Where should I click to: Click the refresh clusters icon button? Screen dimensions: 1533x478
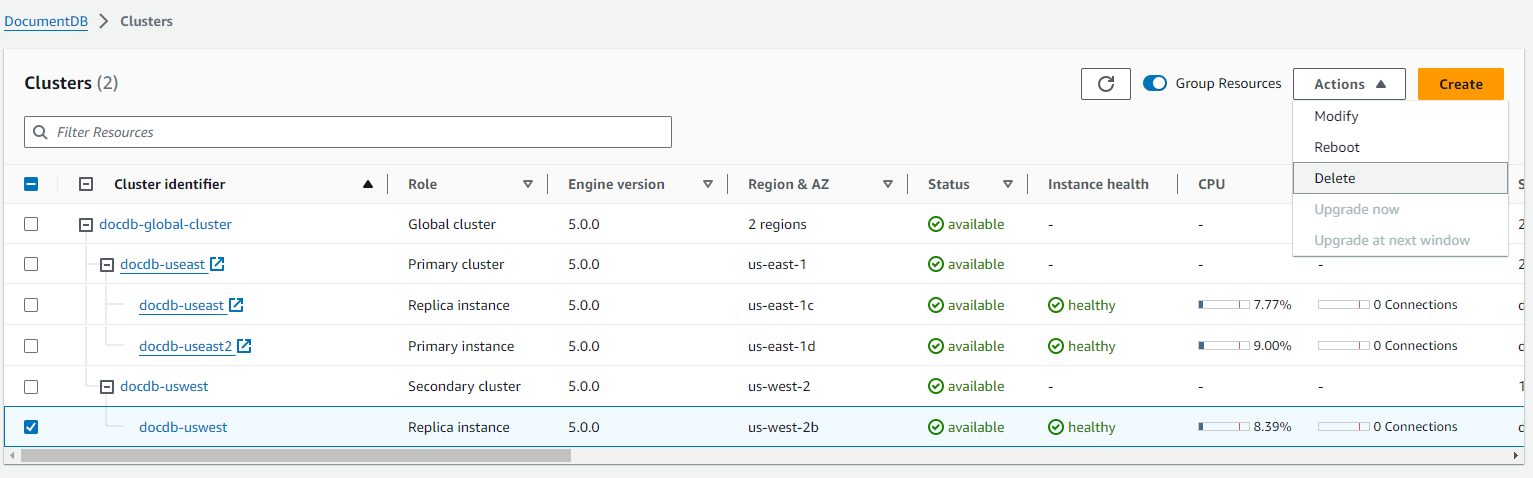click(1105, 84)
